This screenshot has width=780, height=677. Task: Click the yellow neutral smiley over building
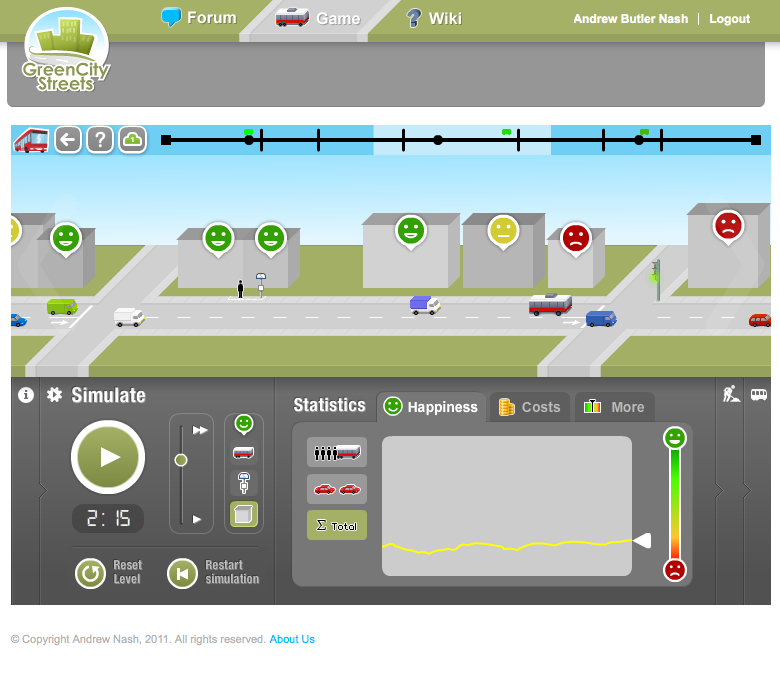[503, 231]
